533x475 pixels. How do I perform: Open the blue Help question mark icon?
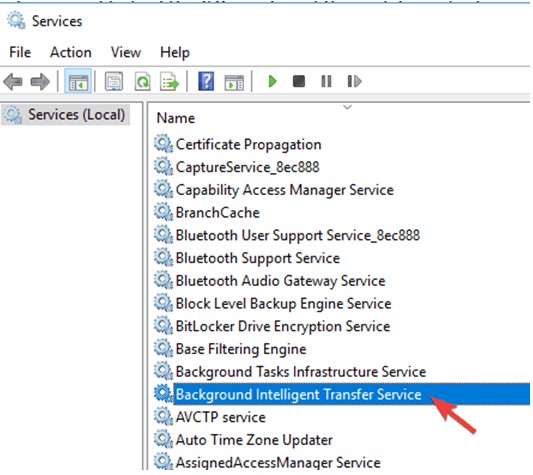click(x=206, y=81)
